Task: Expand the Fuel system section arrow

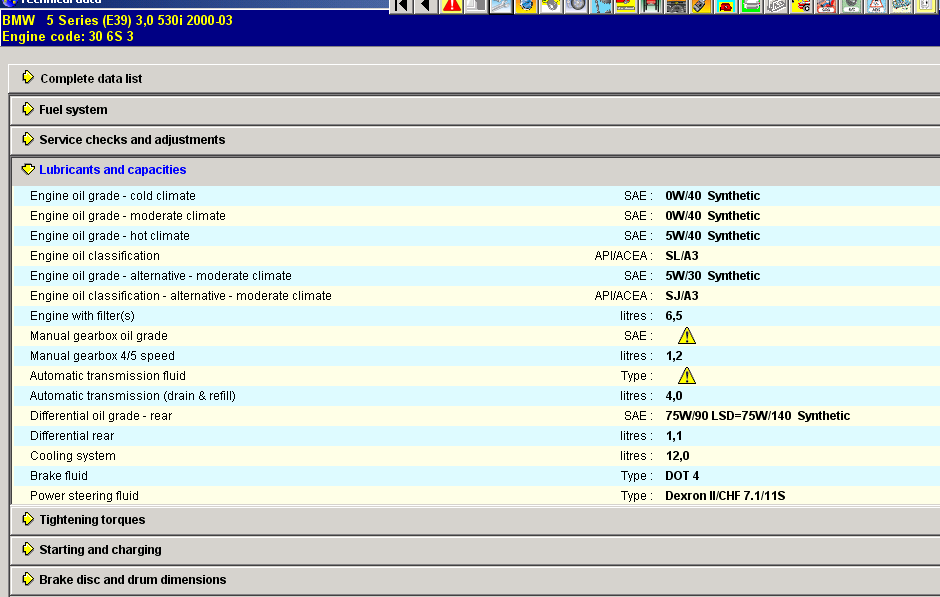Action: click(x=28, y=109)
